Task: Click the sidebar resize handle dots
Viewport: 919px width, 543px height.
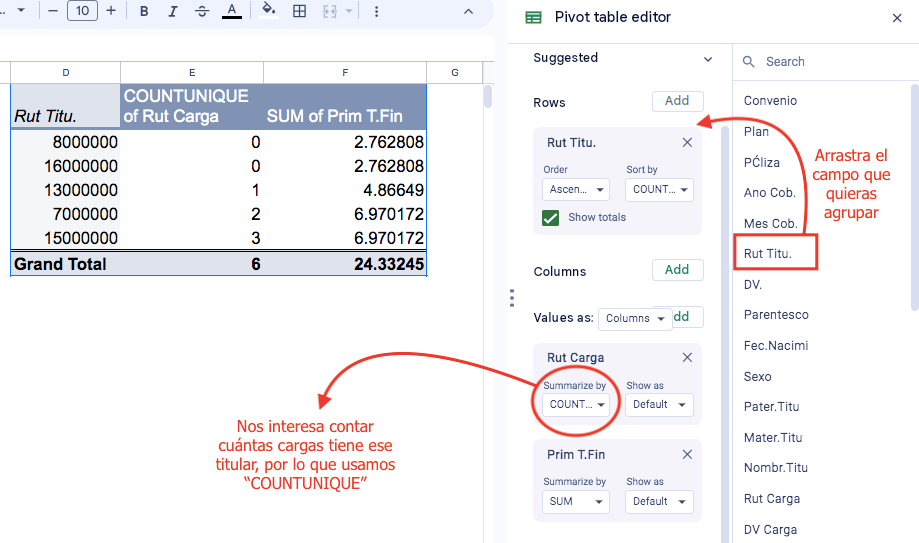Action: pyautogui.click(x=512, y=298)
